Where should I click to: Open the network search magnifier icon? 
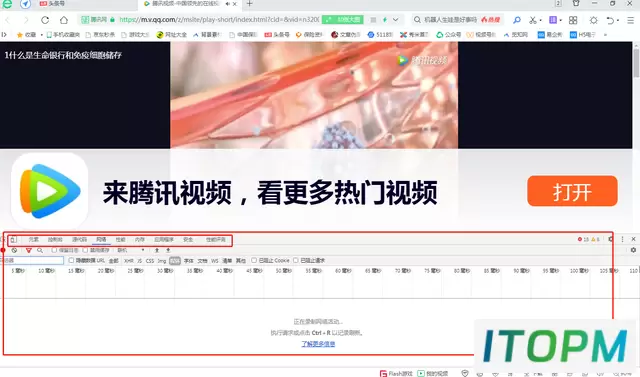(x=40, y=250)
